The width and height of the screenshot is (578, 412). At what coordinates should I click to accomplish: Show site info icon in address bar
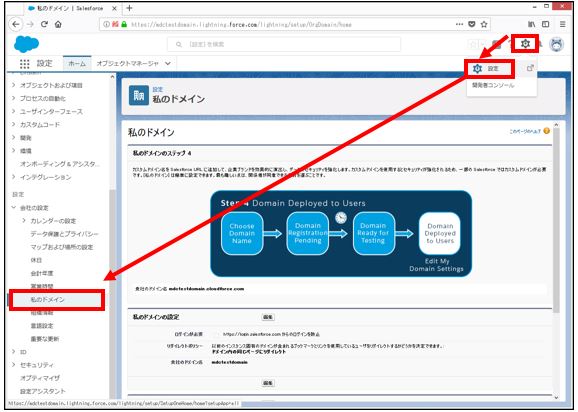[106, 24]
